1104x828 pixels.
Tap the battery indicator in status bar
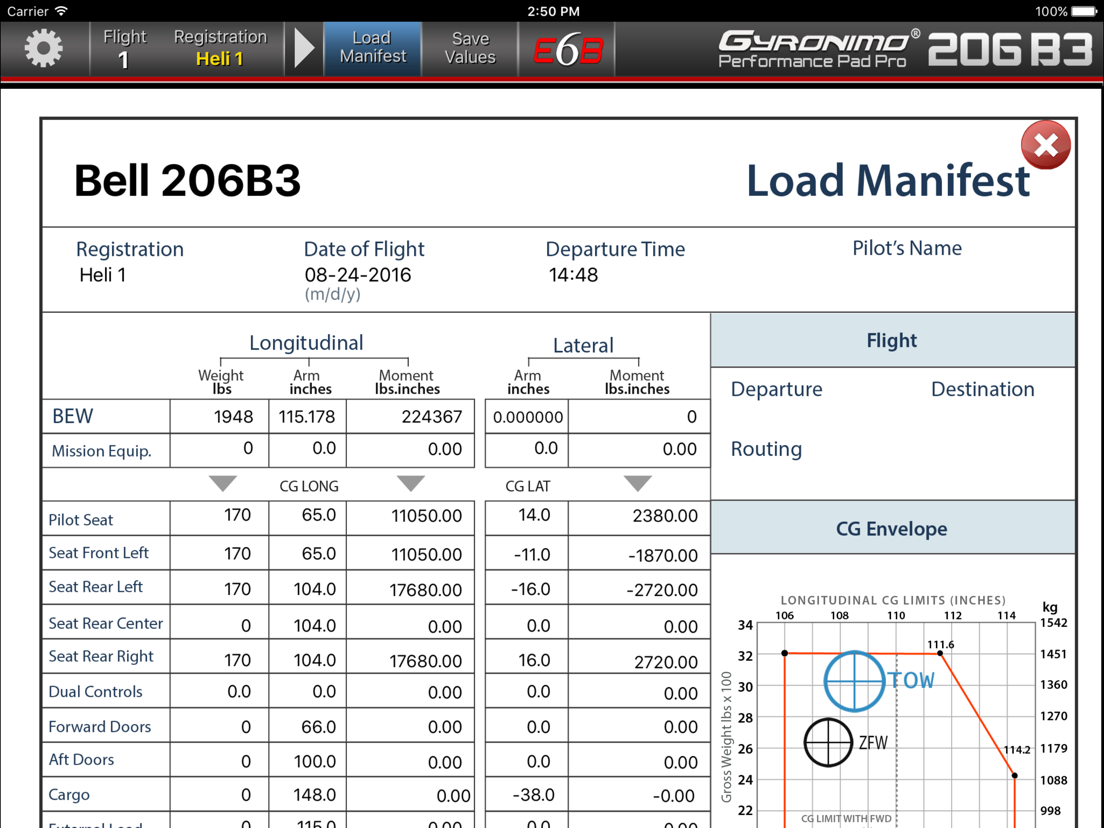1083,11
